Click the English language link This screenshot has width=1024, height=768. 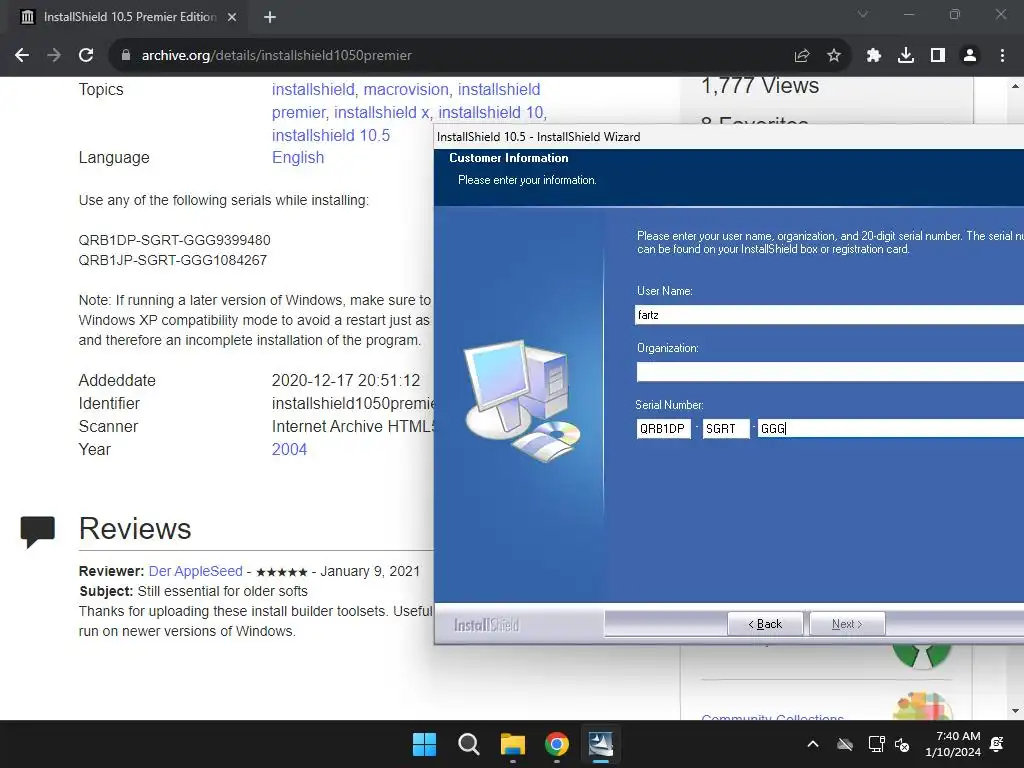[x=298, y=157]
